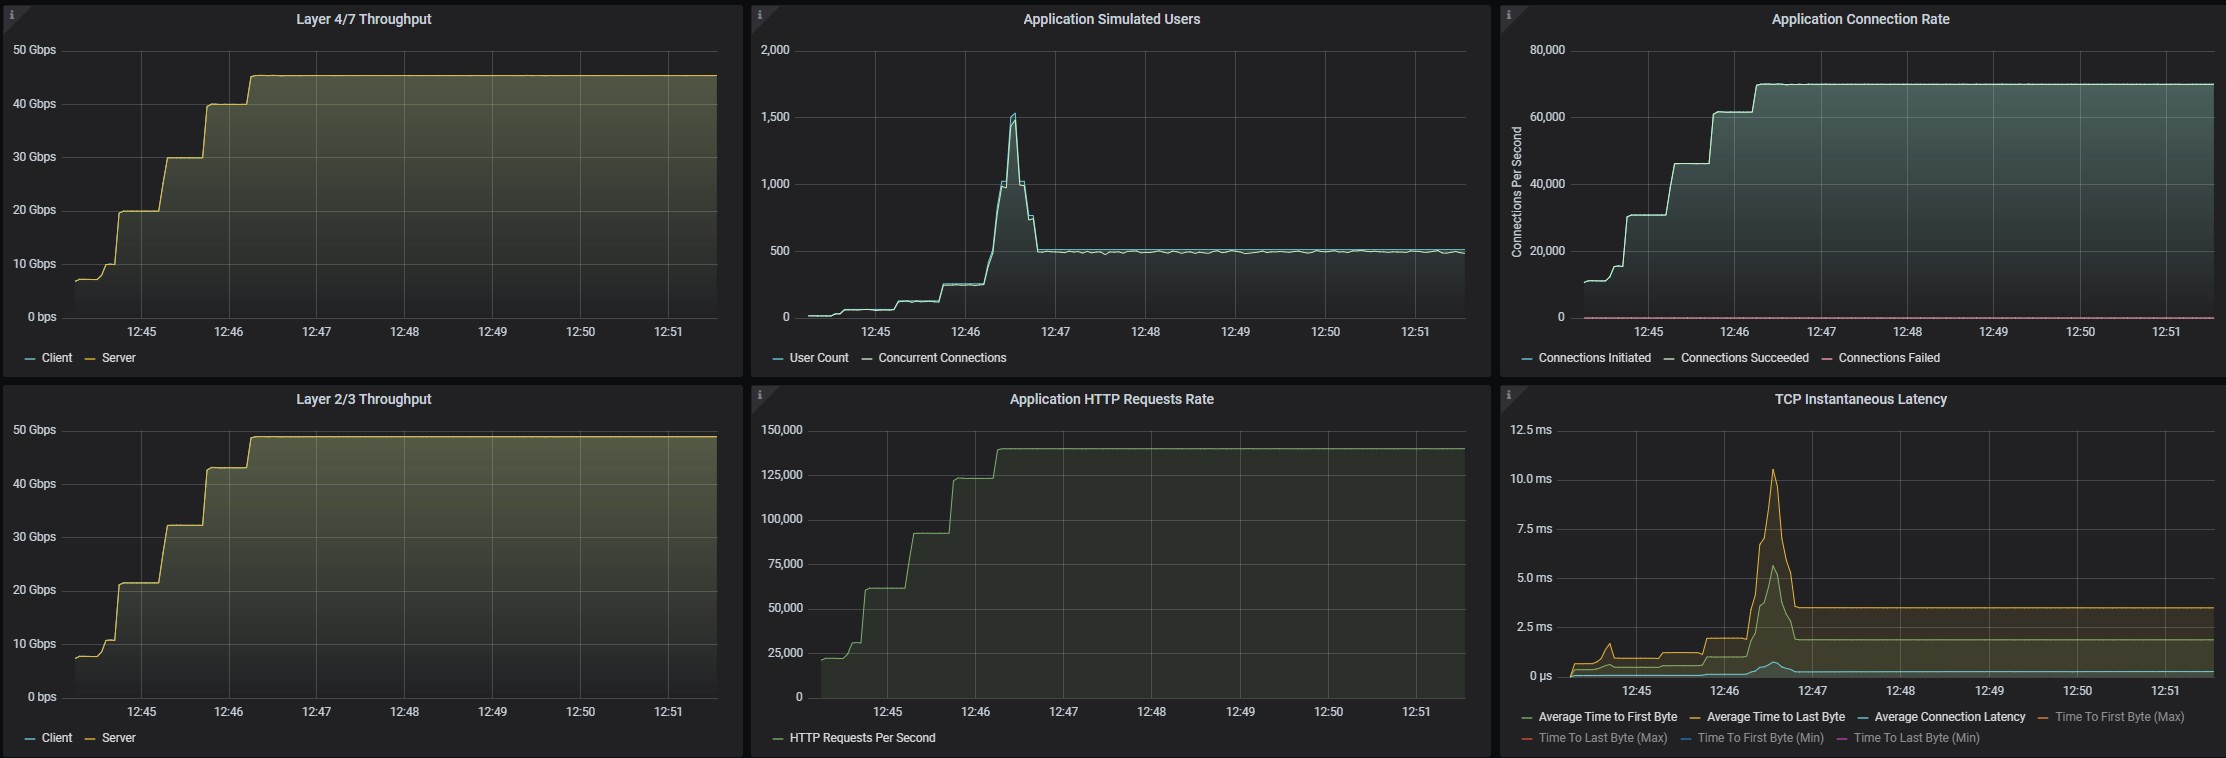Show the Time To First Byte (Max) series
This screenshot has height=758, width=2226.
click(x=2119, y=717)
